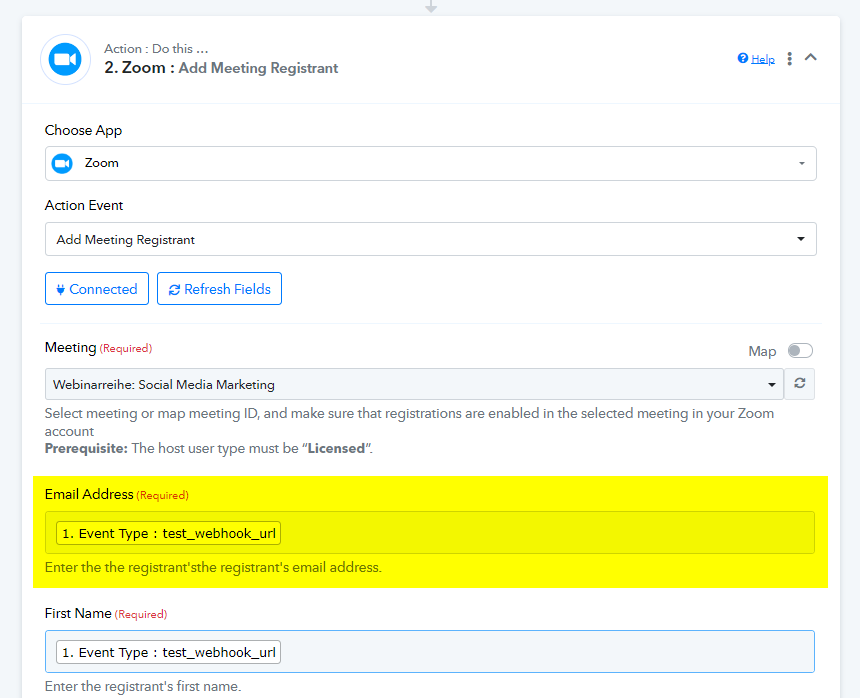Click inside the First Name field
860x698 pixels.
(x=429, y=651)
